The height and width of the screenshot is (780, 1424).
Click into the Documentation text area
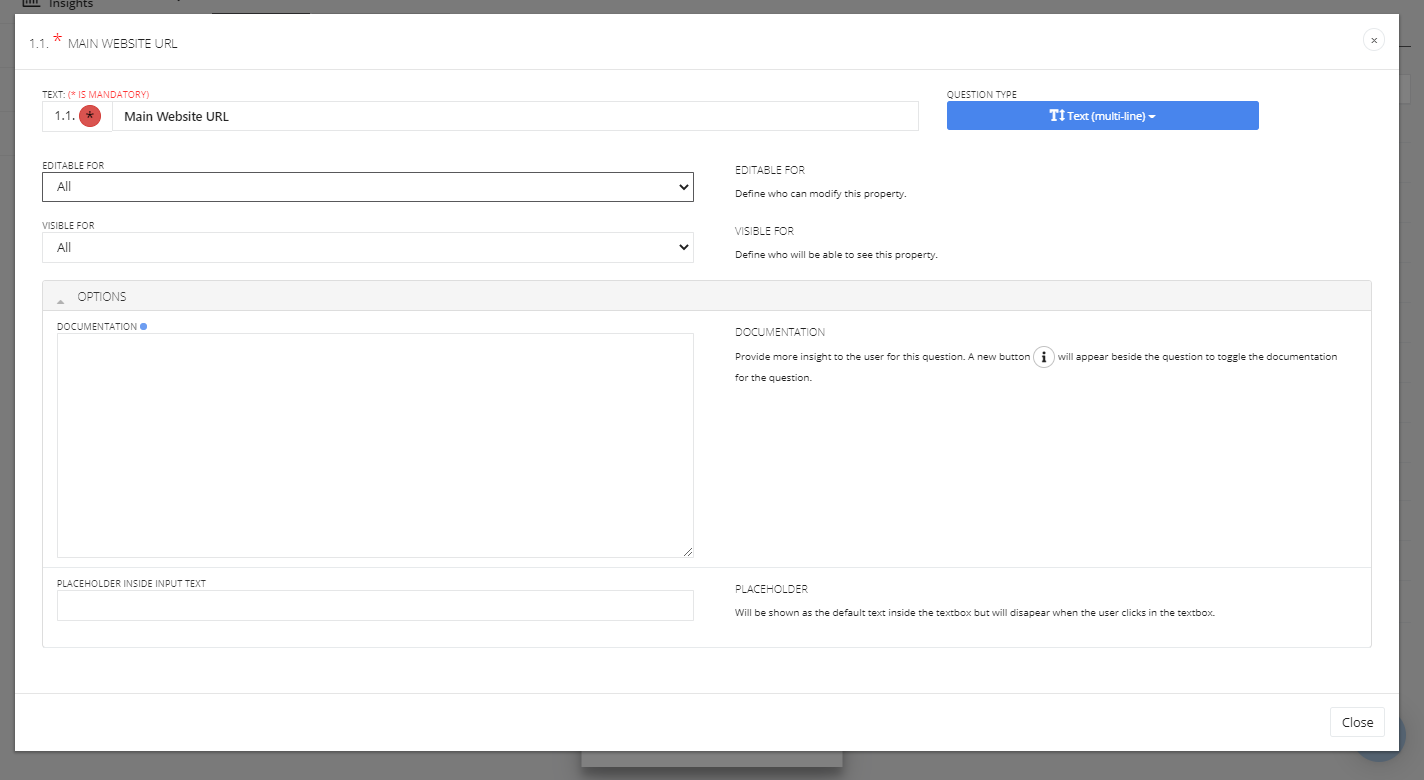coord(375,445)
